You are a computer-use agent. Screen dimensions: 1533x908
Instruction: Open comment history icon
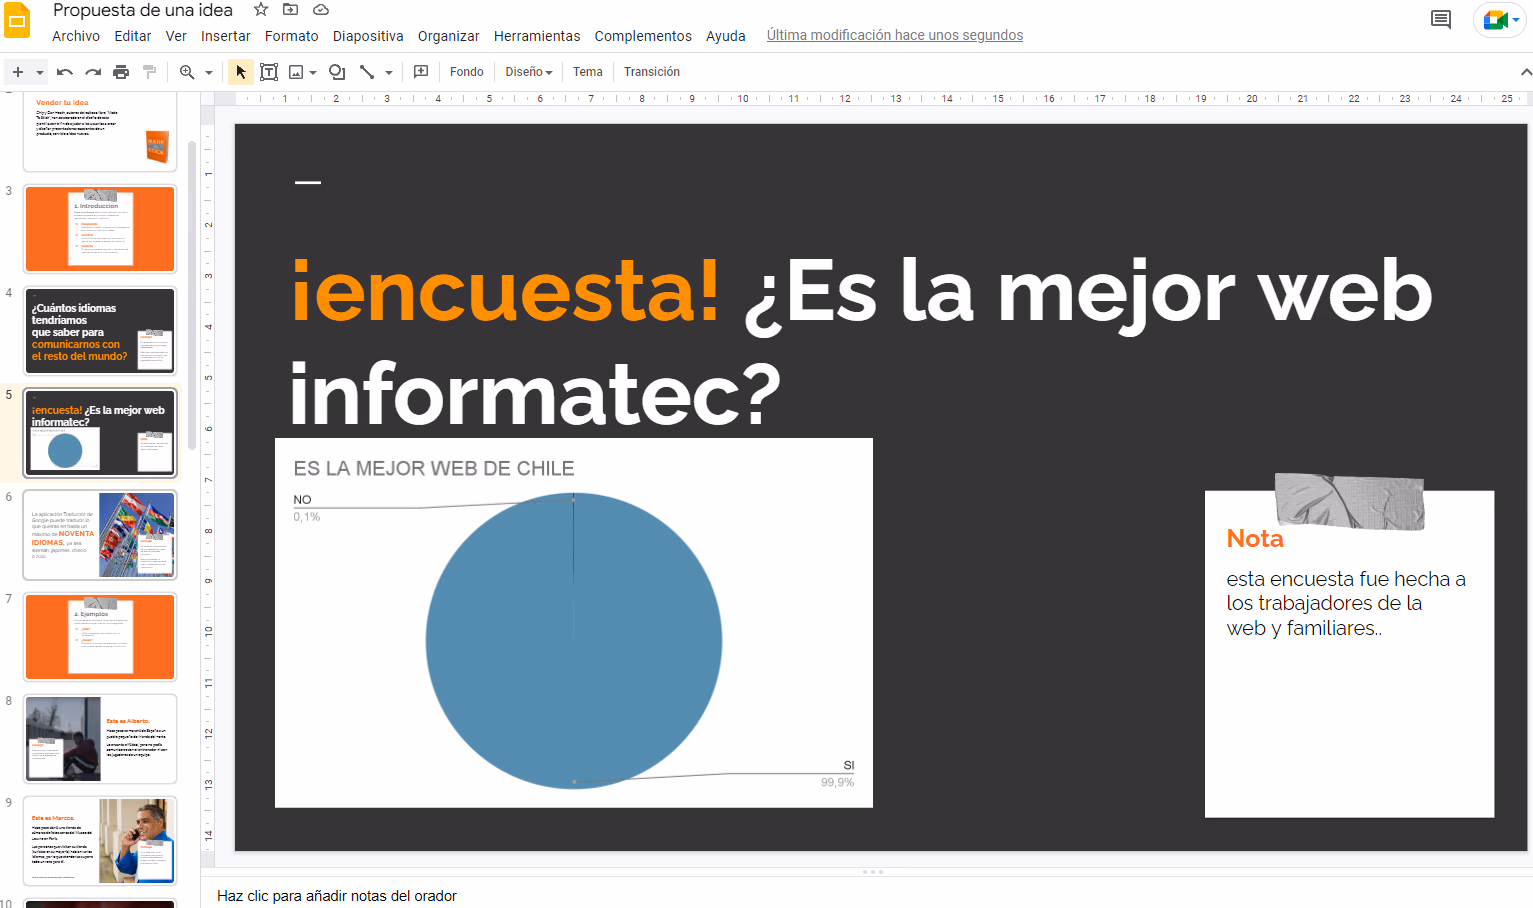point(1441,19)
